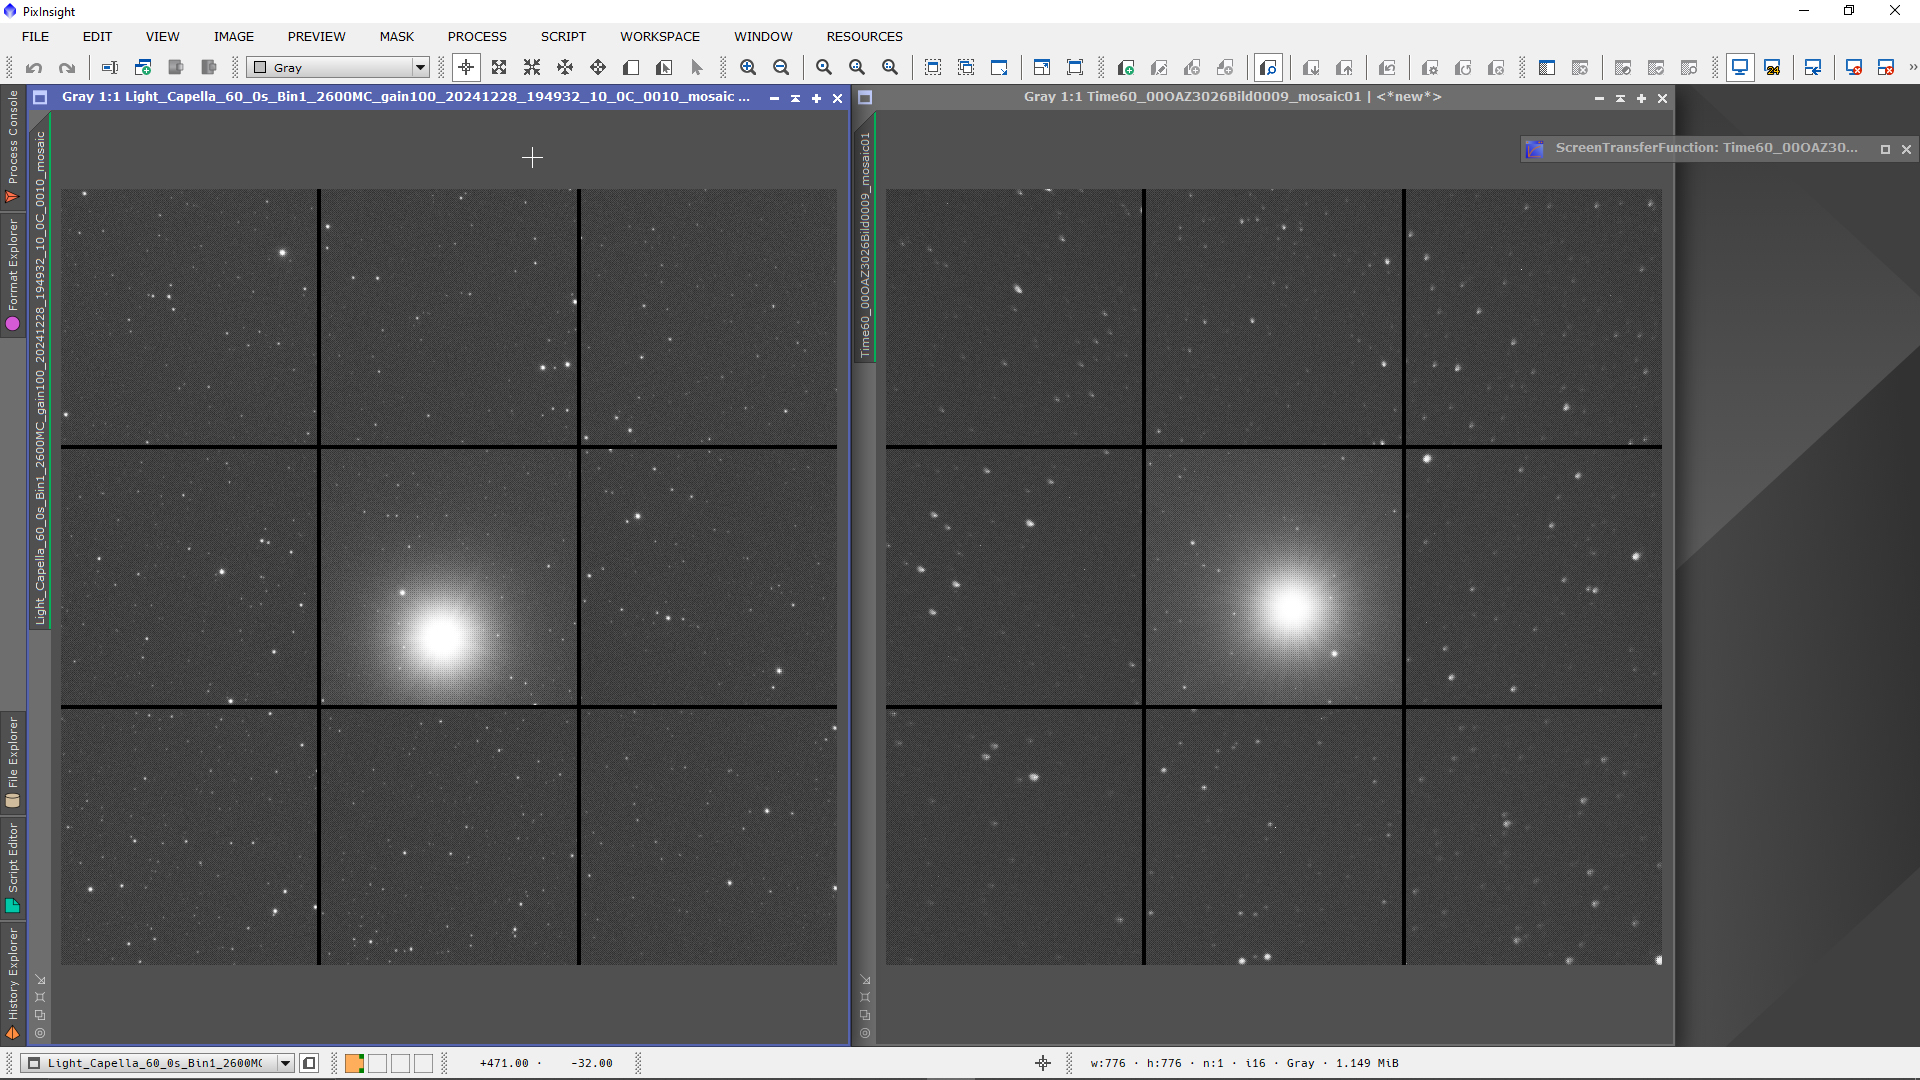Switch to the second workspace box
Screen dimensions: 1920x1080
pos(377,1063)
